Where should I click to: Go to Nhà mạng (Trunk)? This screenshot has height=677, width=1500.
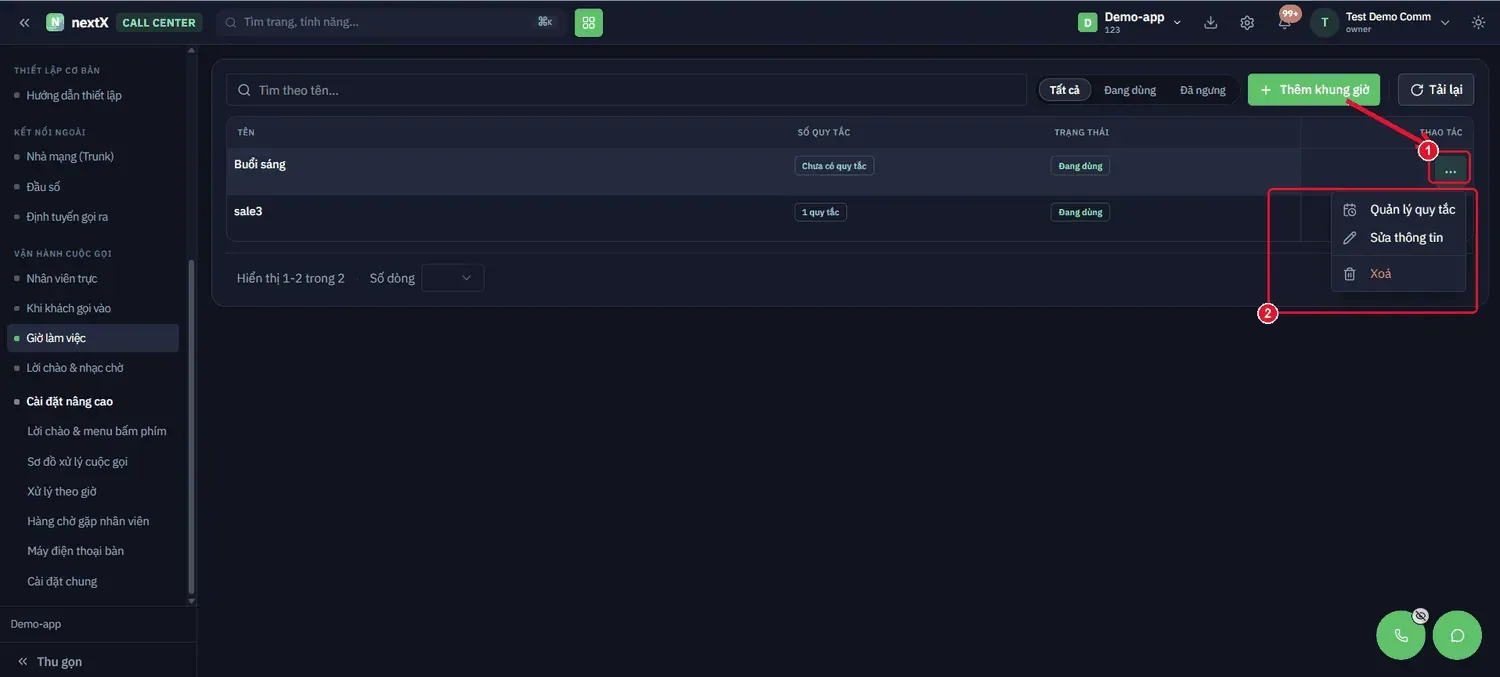[x=70, y=156]
